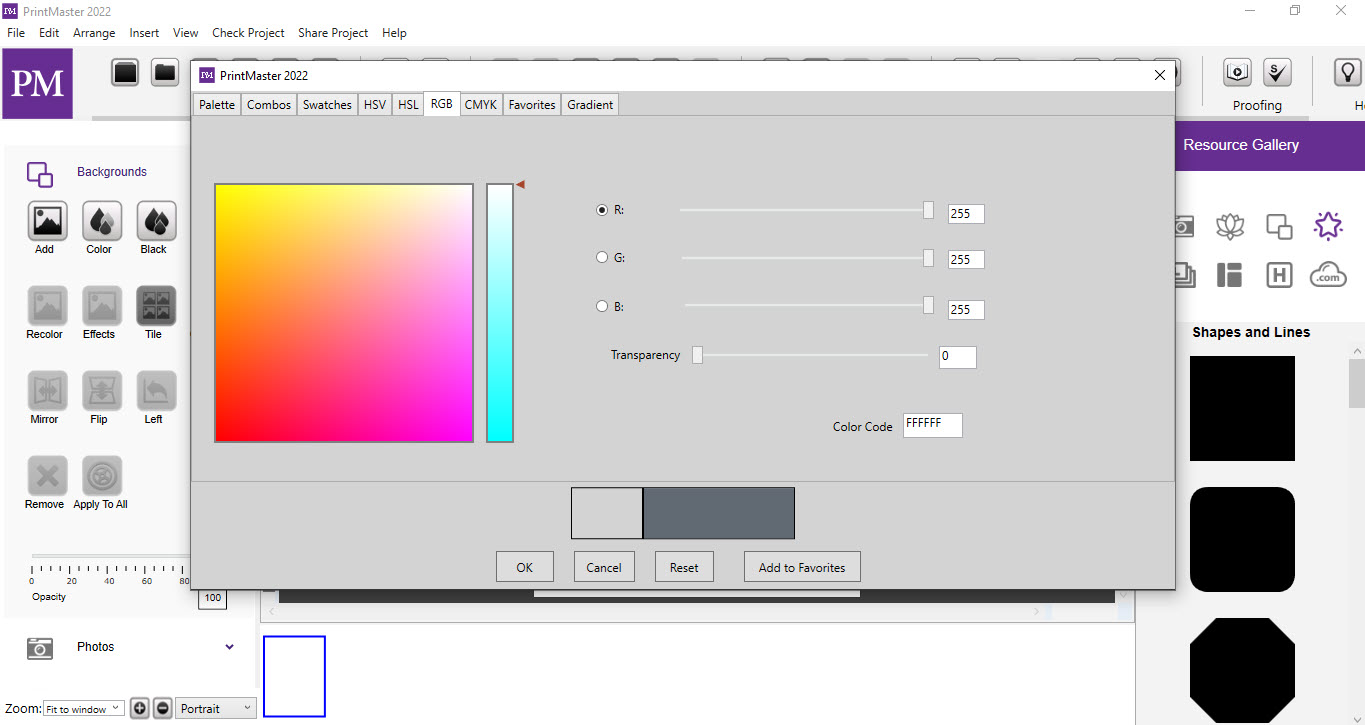Open the Gradient tab
The height and width of the screenshot is (725, 1365).
(x=590, y=104)
